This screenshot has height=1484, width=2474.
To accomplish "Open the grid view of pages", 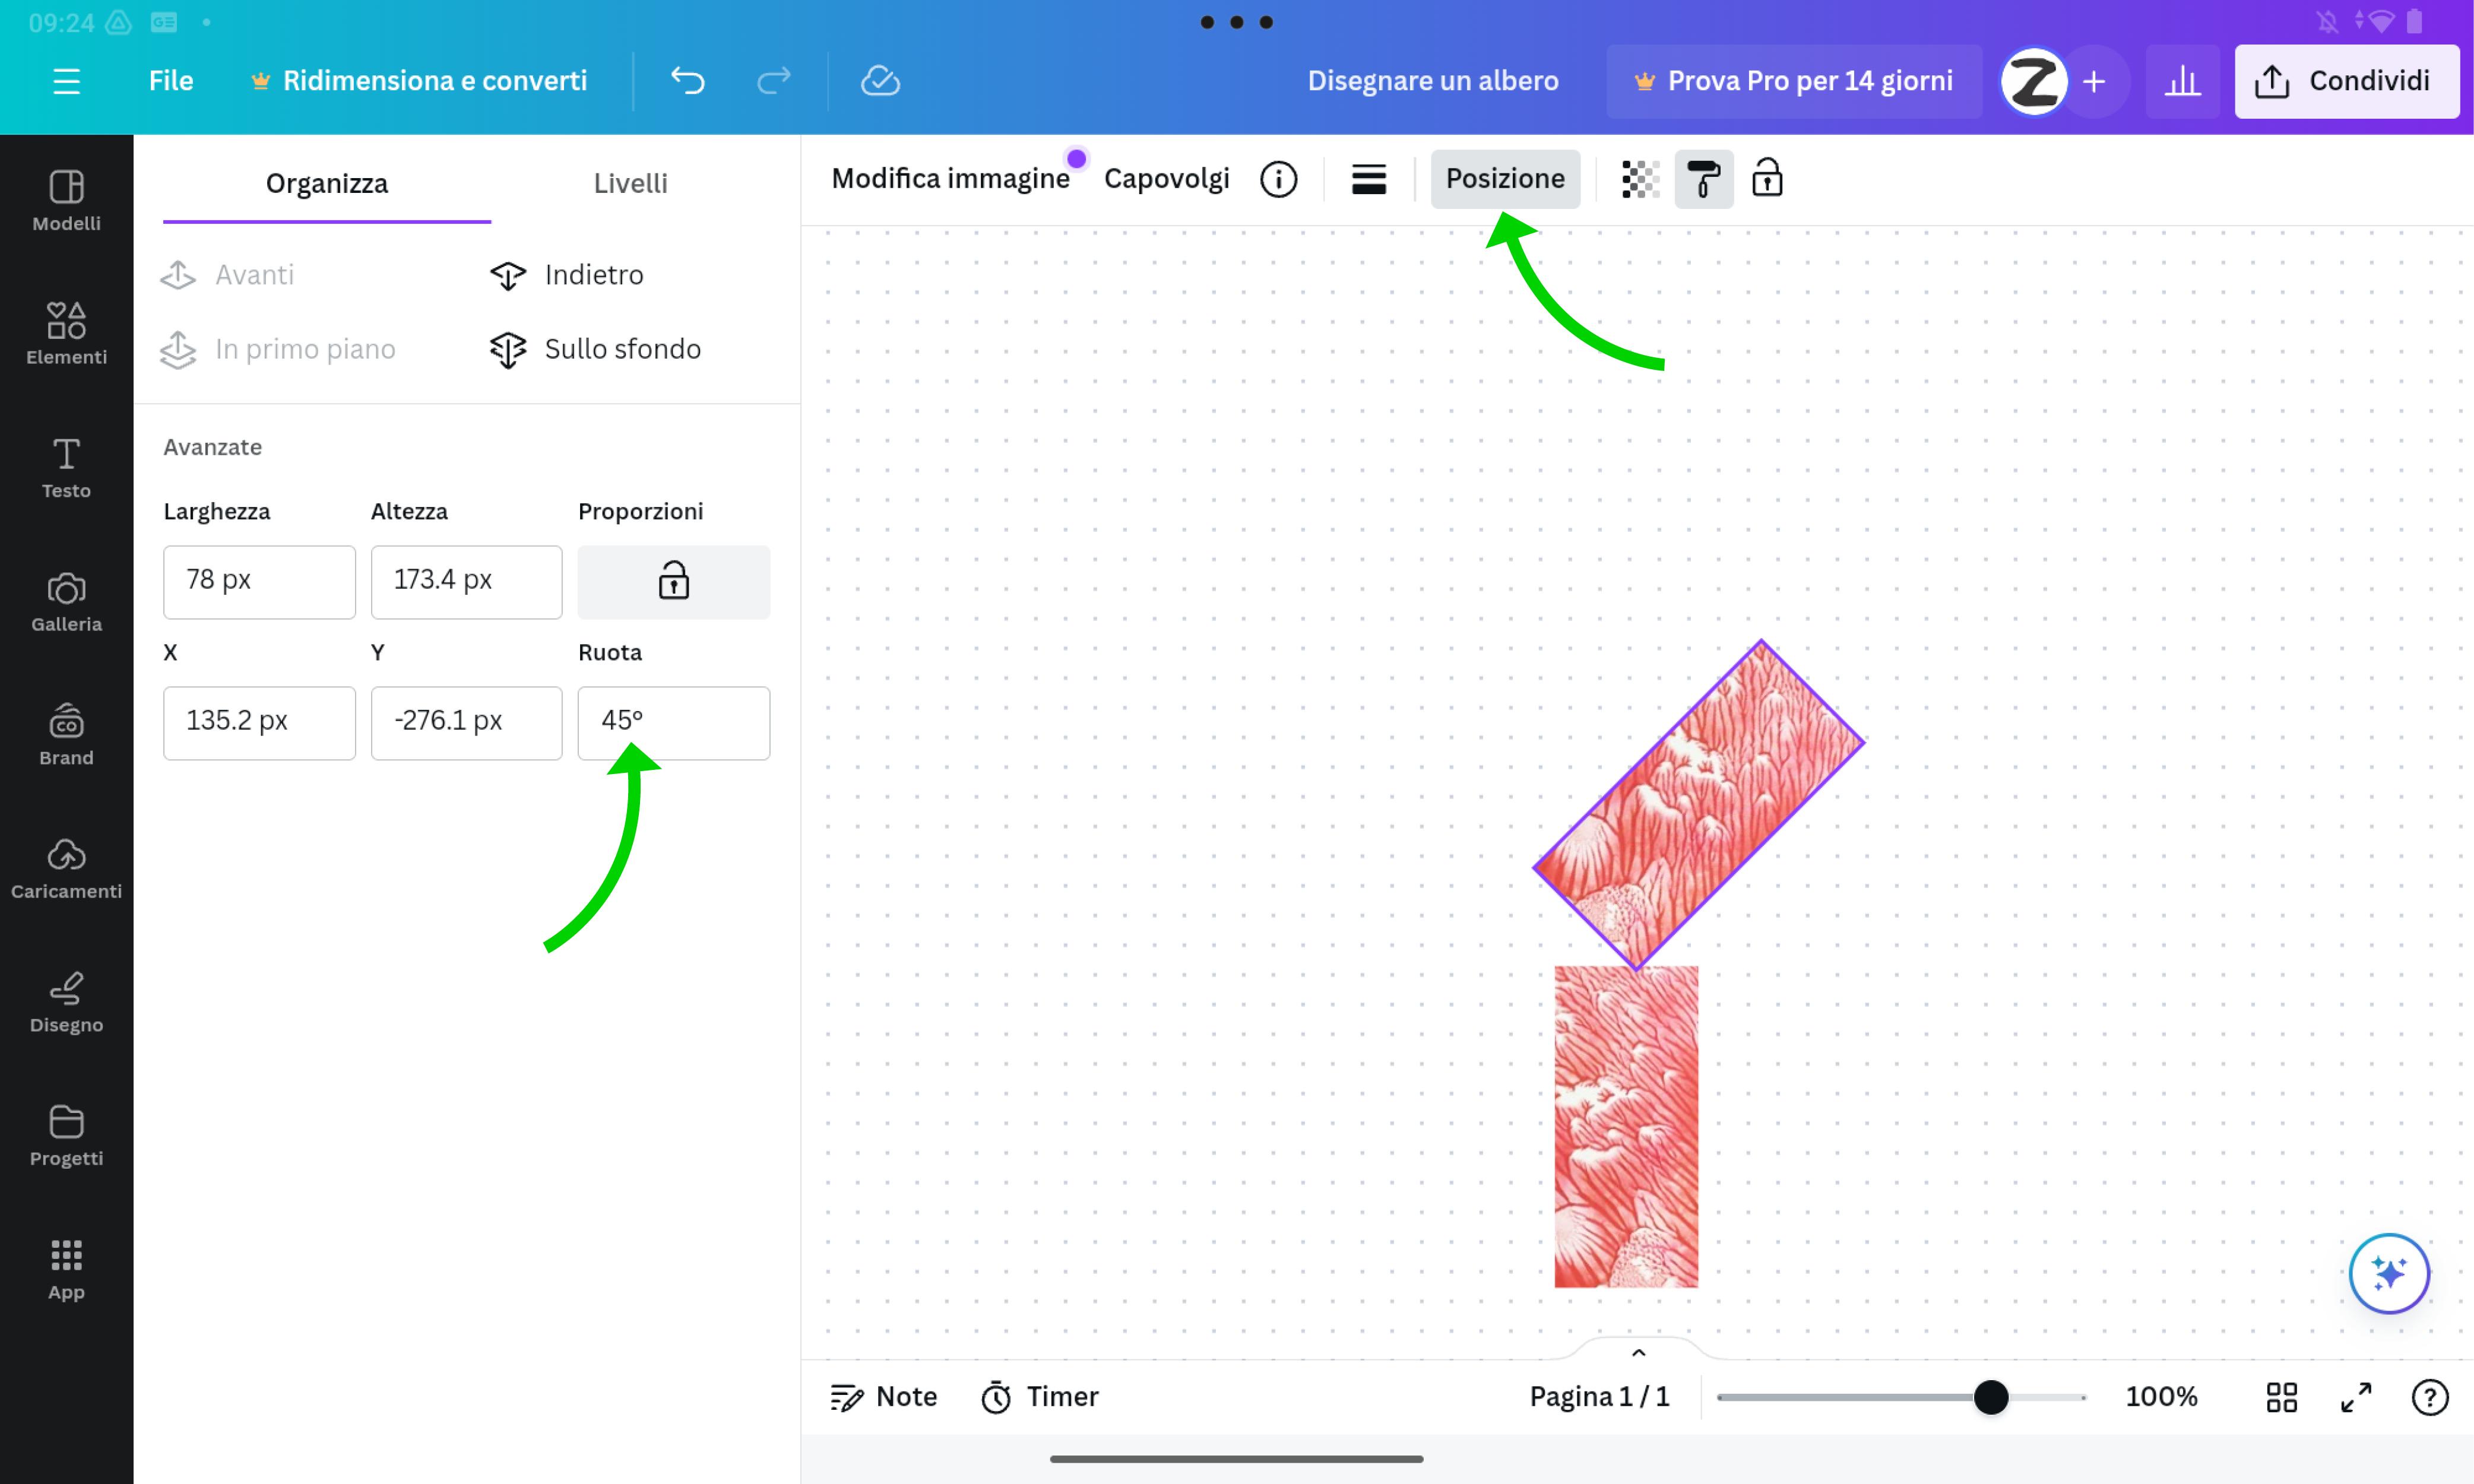I will point(2281,1397).
